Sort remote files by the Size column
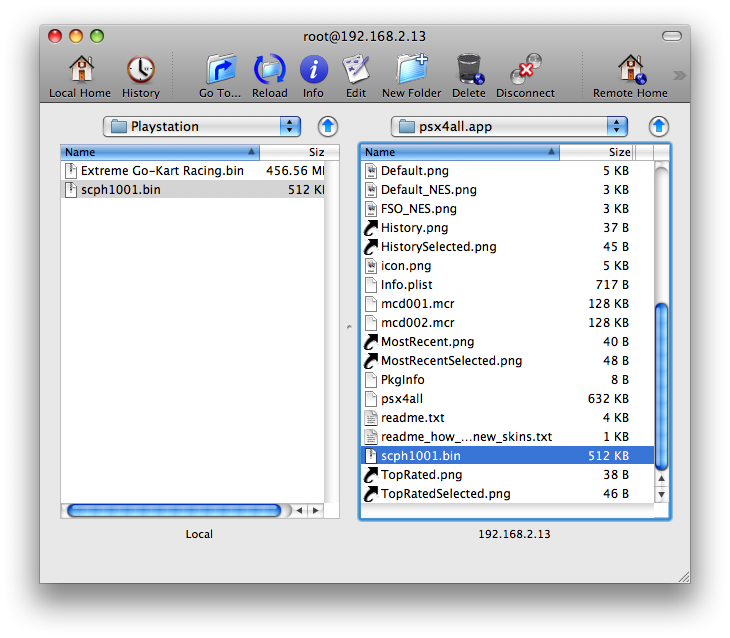The width and height of the screenshot is (730, 638). (609, 152)
